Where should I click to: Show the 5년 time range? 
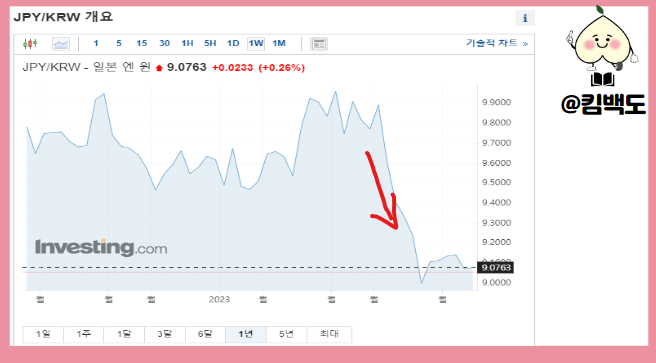[286, 334]
